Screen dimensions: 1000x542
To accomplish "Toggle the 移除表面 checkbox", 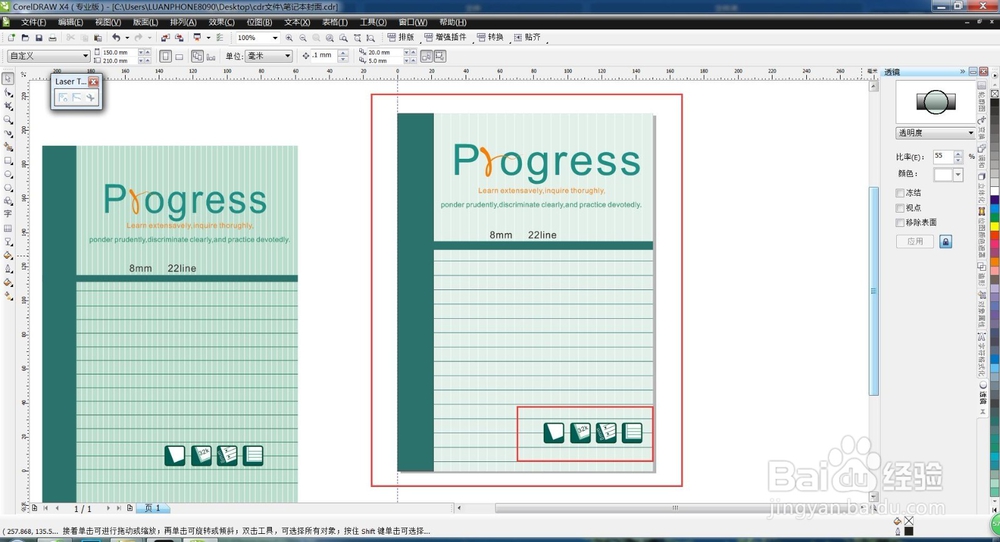I will [899, 223].
